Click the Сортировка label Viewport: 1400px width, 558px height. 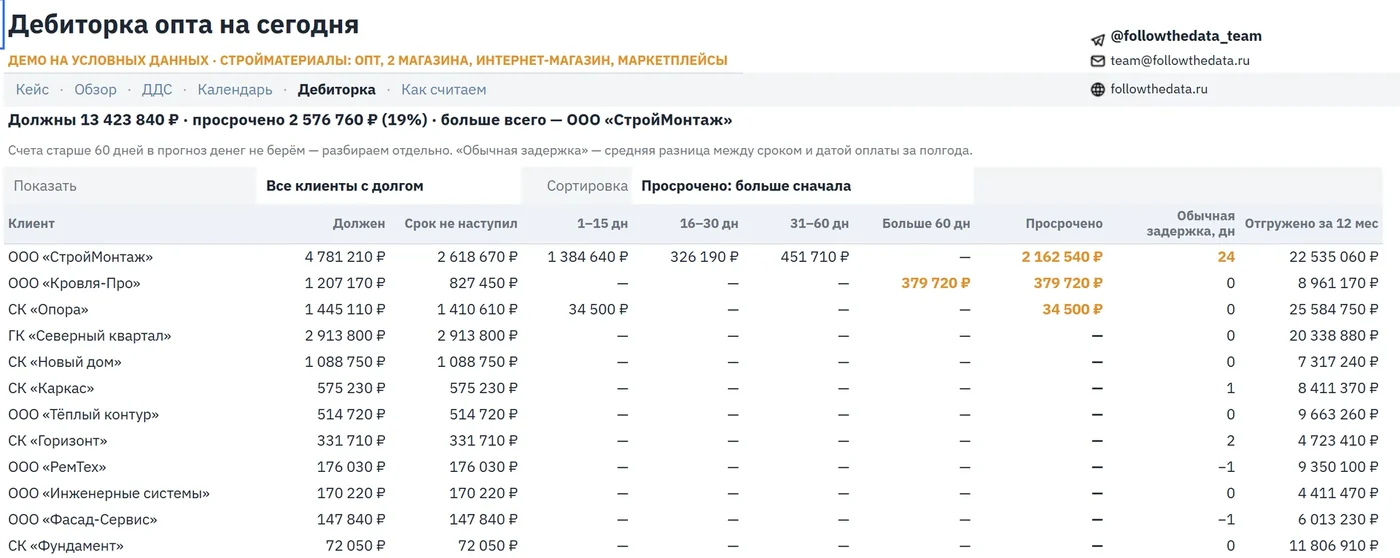(x=587, y=186)
